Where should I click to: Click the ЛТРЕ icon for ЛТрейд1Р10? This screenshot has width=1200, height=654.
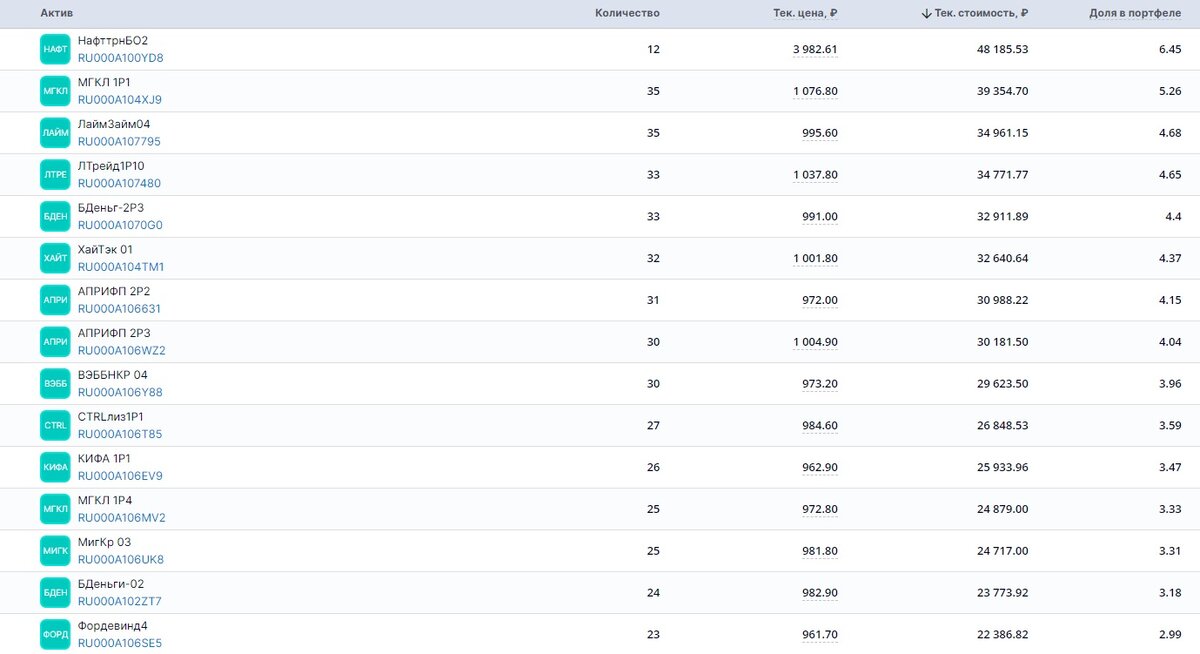[x=55, y=175]
